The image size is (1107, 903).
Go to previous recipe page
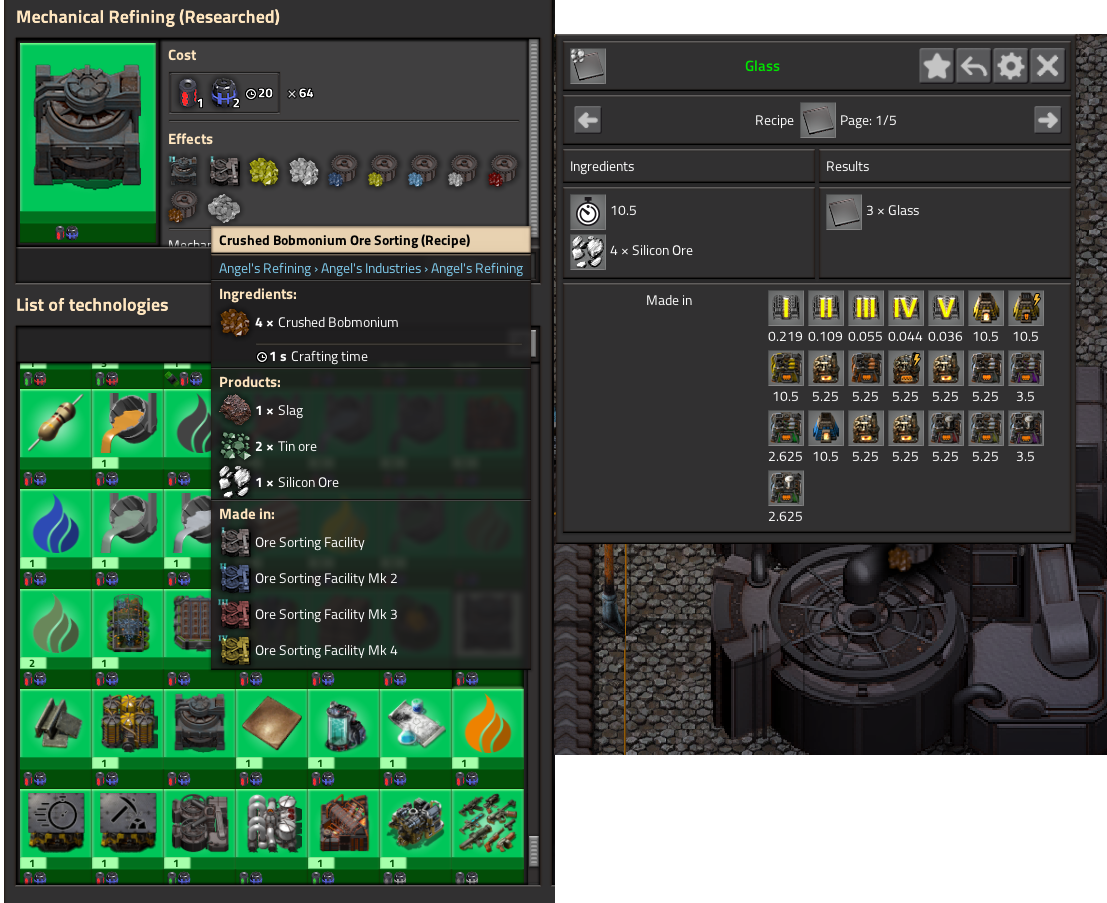[588, 121]
